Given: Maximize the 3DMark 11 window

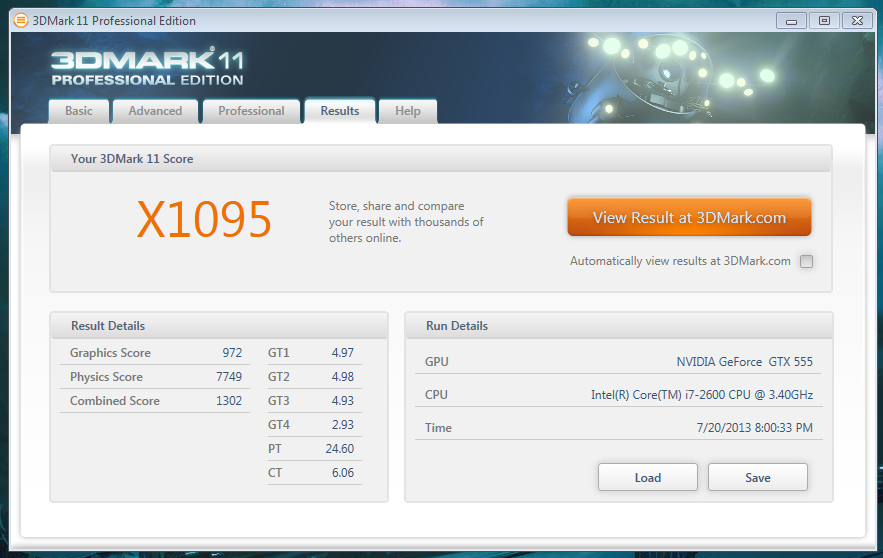Looking at the screenshot, I should point(824,21).
